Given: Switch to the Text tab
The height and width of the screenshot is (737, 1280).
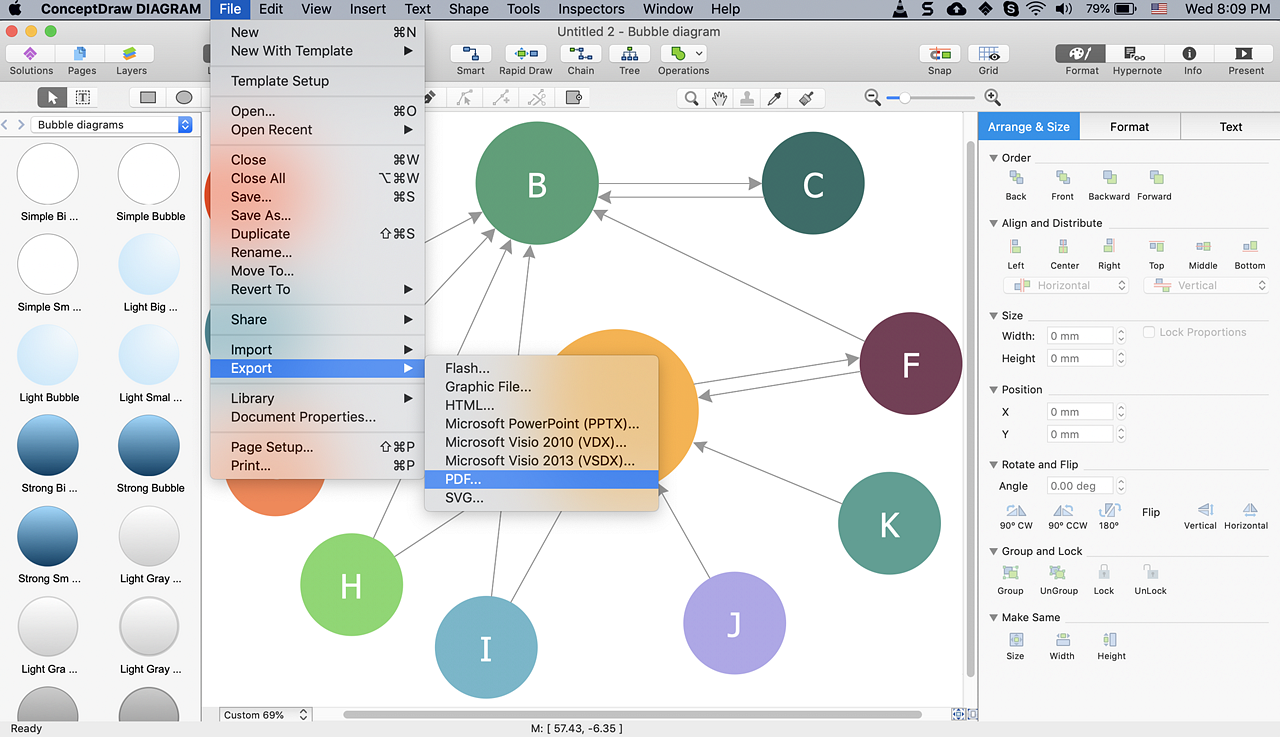Looking at the screenshot, I should pyautogui.click(x=1230, y=127).
